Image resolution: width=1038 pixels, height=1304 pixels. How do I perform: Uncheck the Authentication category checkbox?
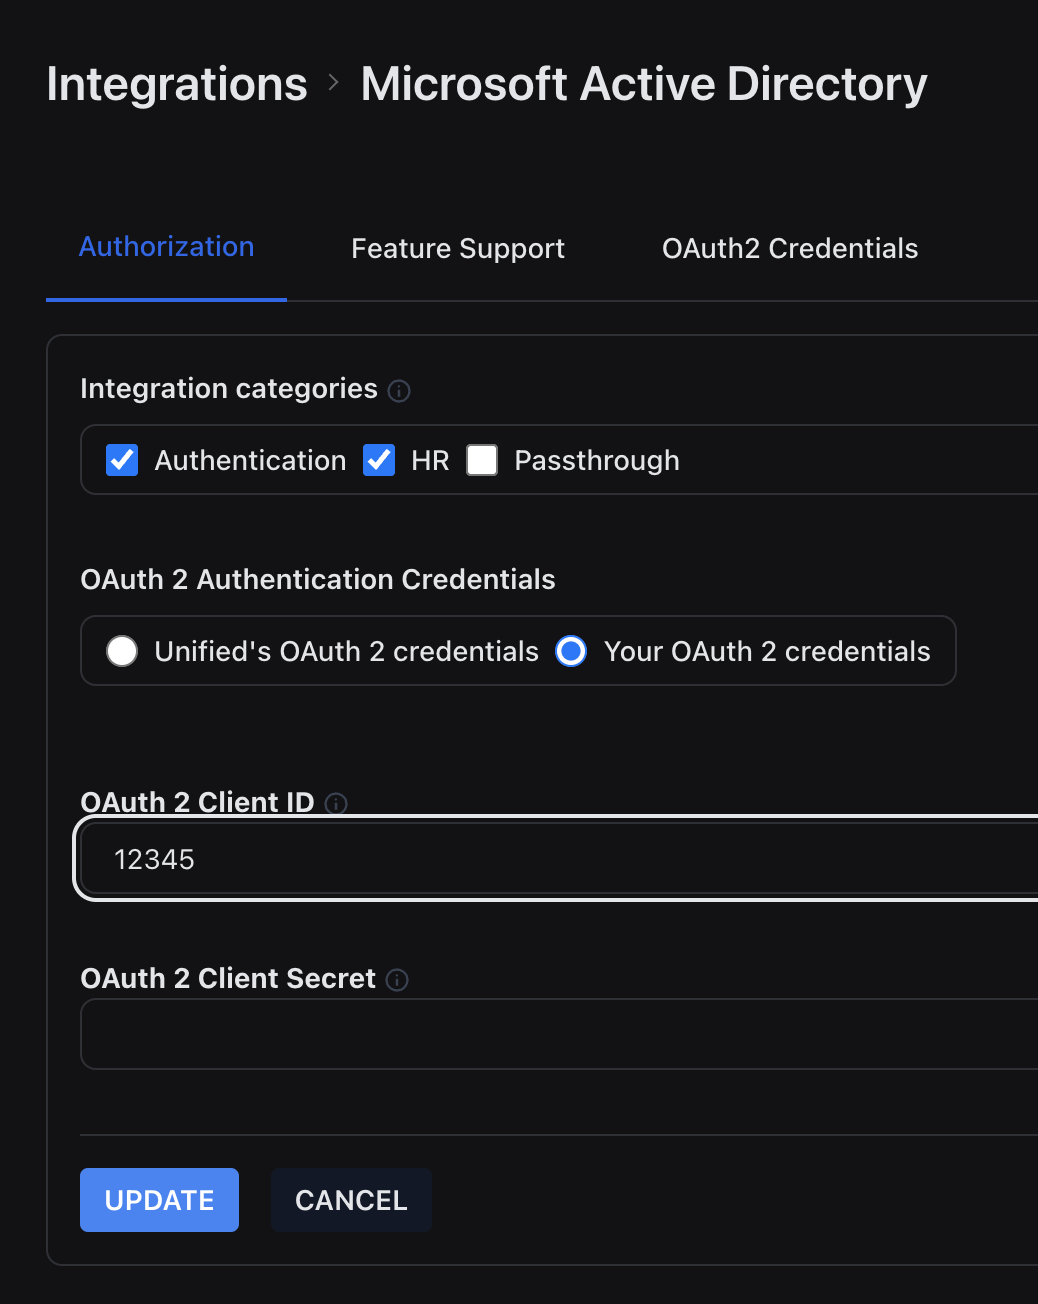pyautogui.click(x=122, y=460)
